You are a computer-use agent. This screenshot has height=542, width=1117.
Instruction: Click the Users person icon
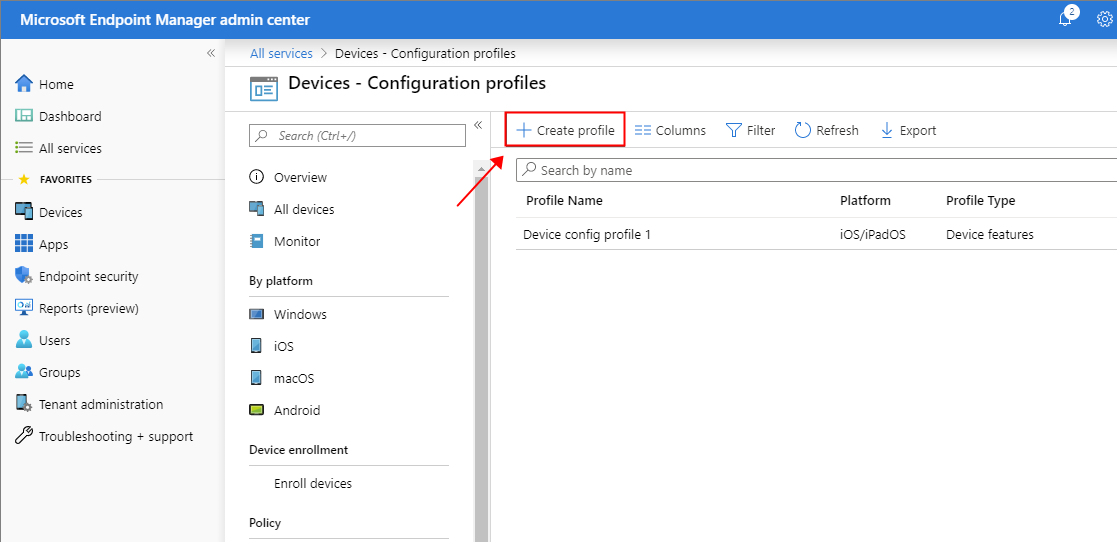point(24,340)
